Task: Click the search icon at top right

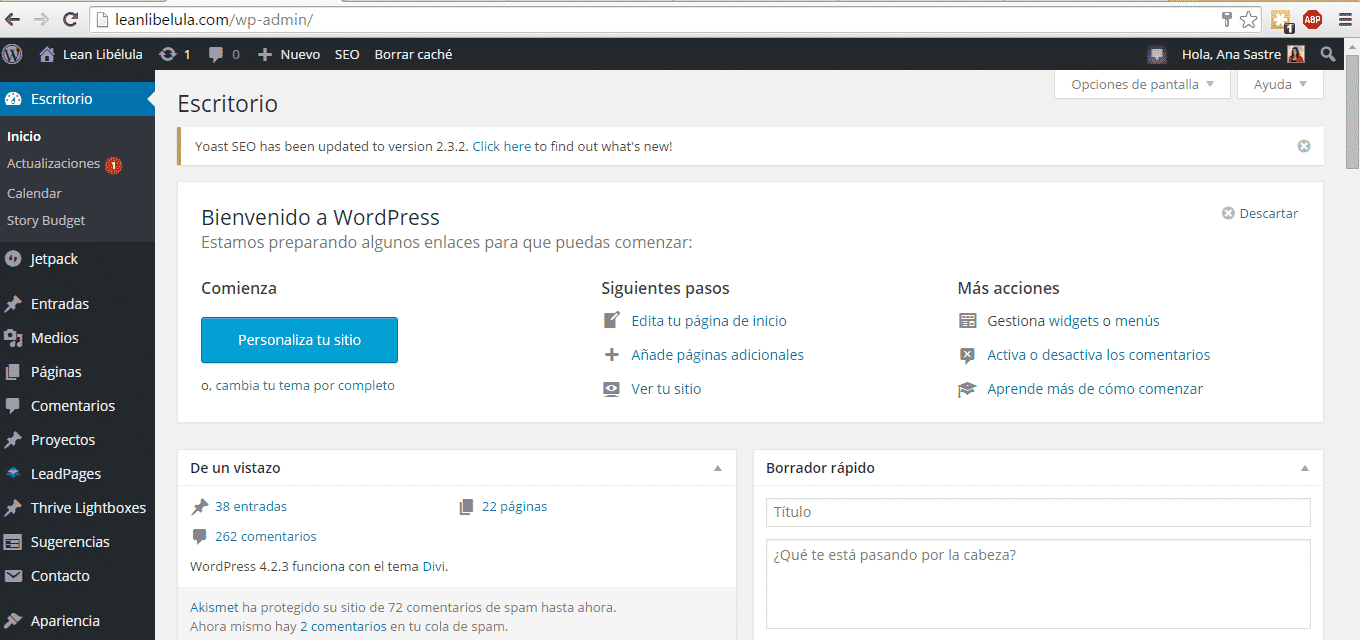Action: tap(1328, 54)
